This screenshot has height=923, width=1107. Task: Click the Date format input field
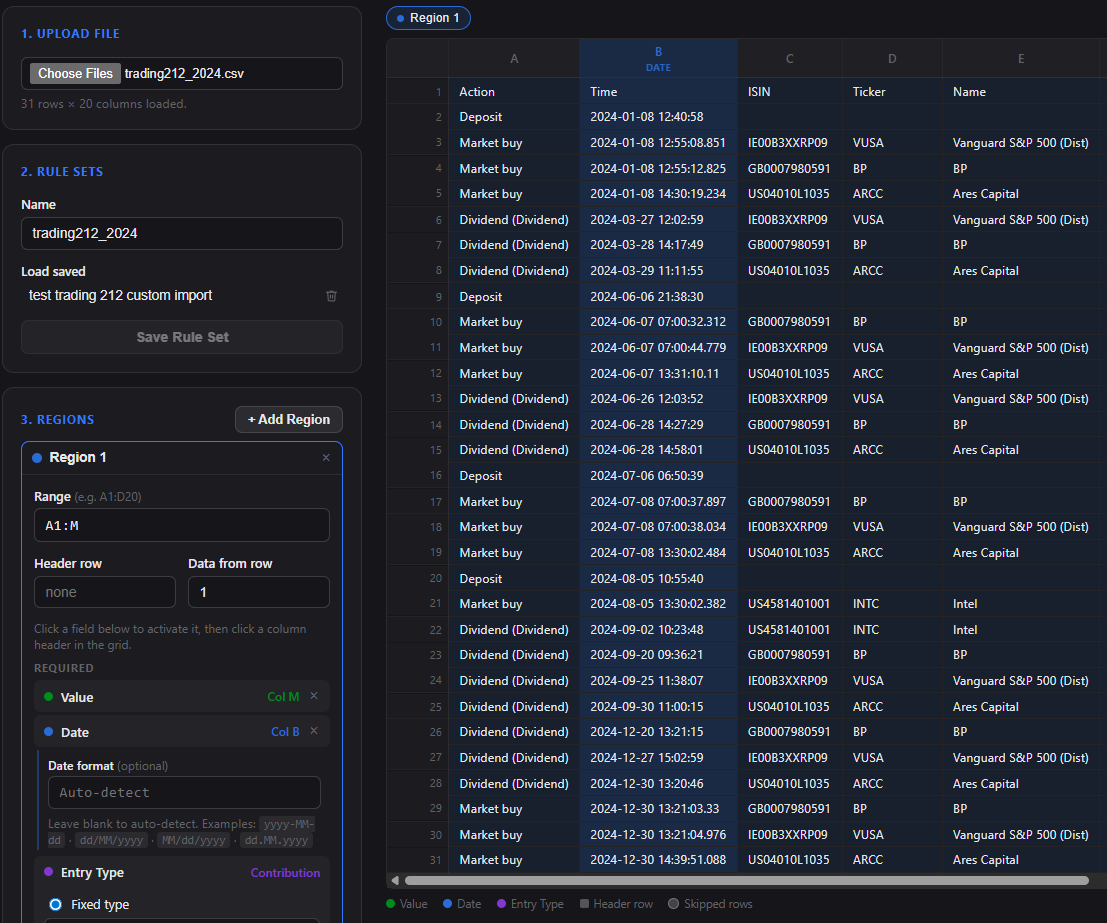pyautogui.click(x=184, y=793)
